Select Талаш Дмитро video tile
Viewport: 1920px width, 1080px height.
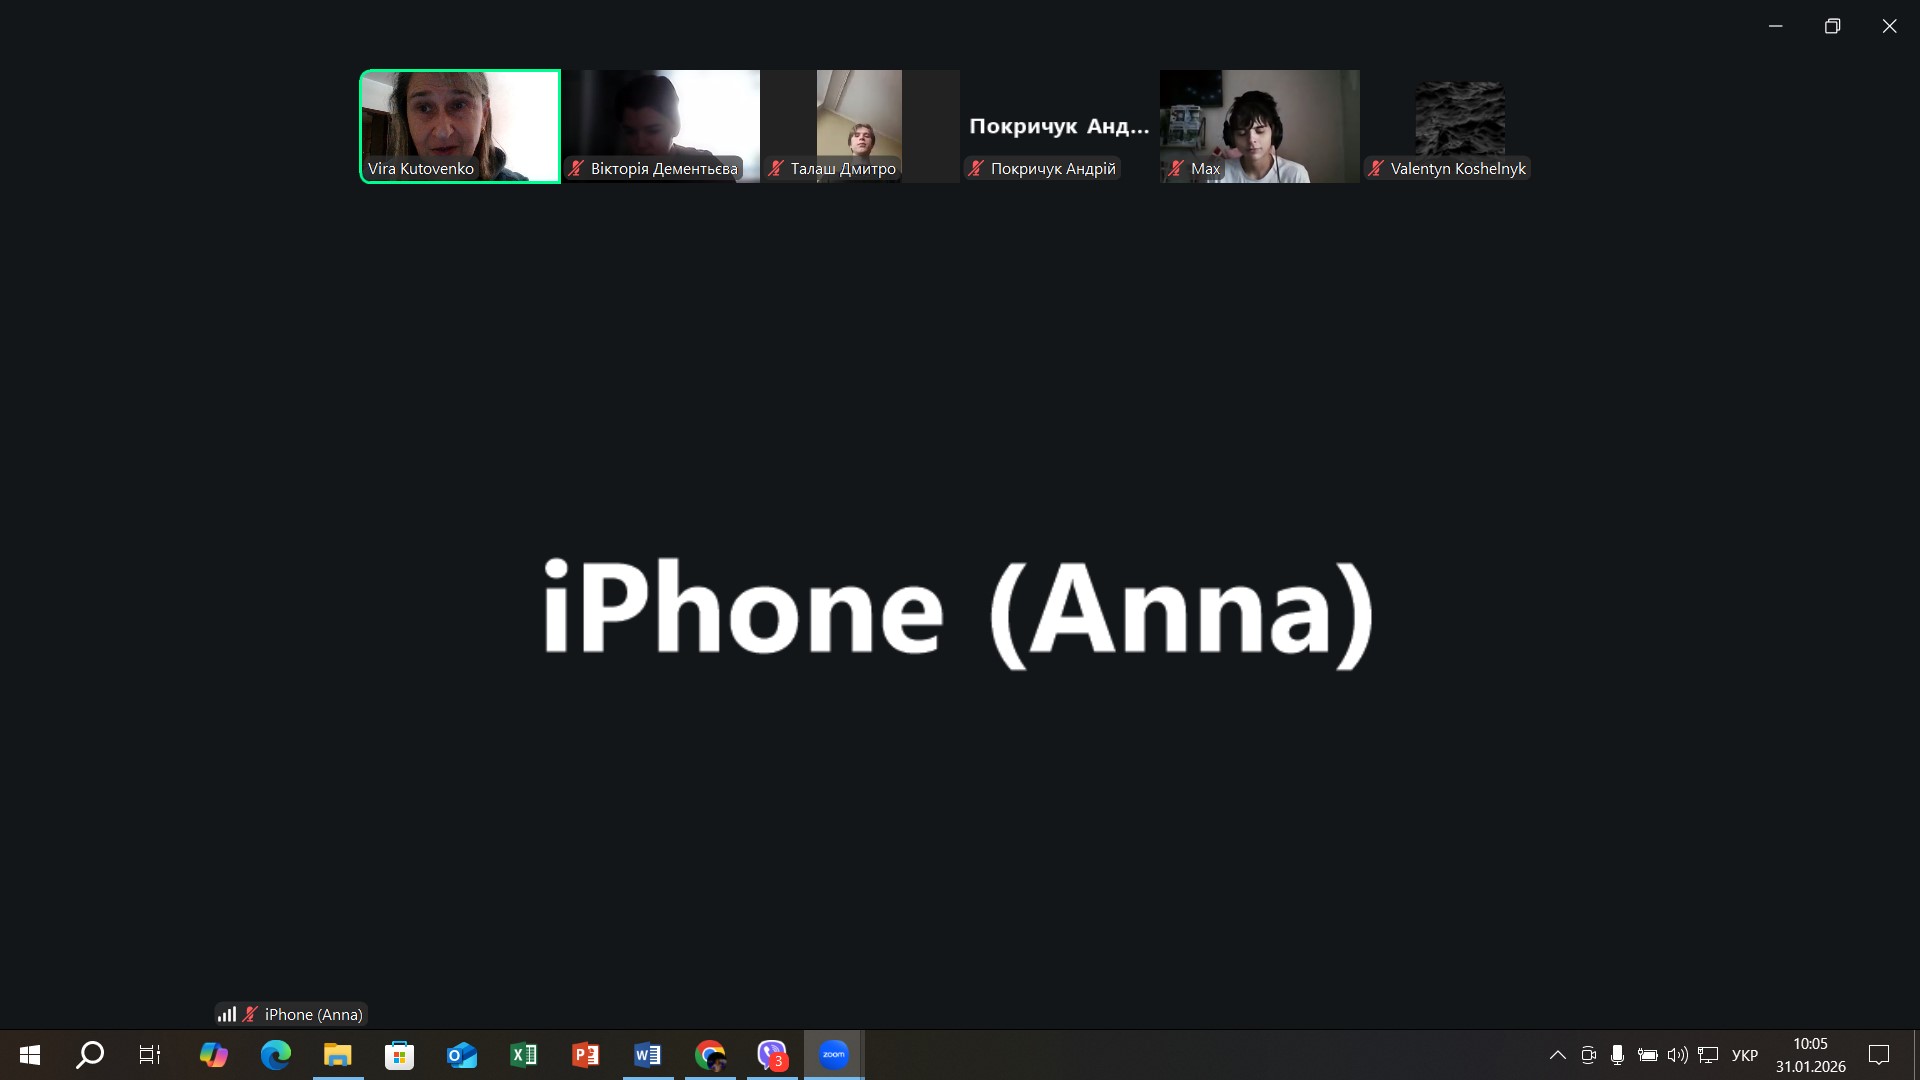[859, 126]
